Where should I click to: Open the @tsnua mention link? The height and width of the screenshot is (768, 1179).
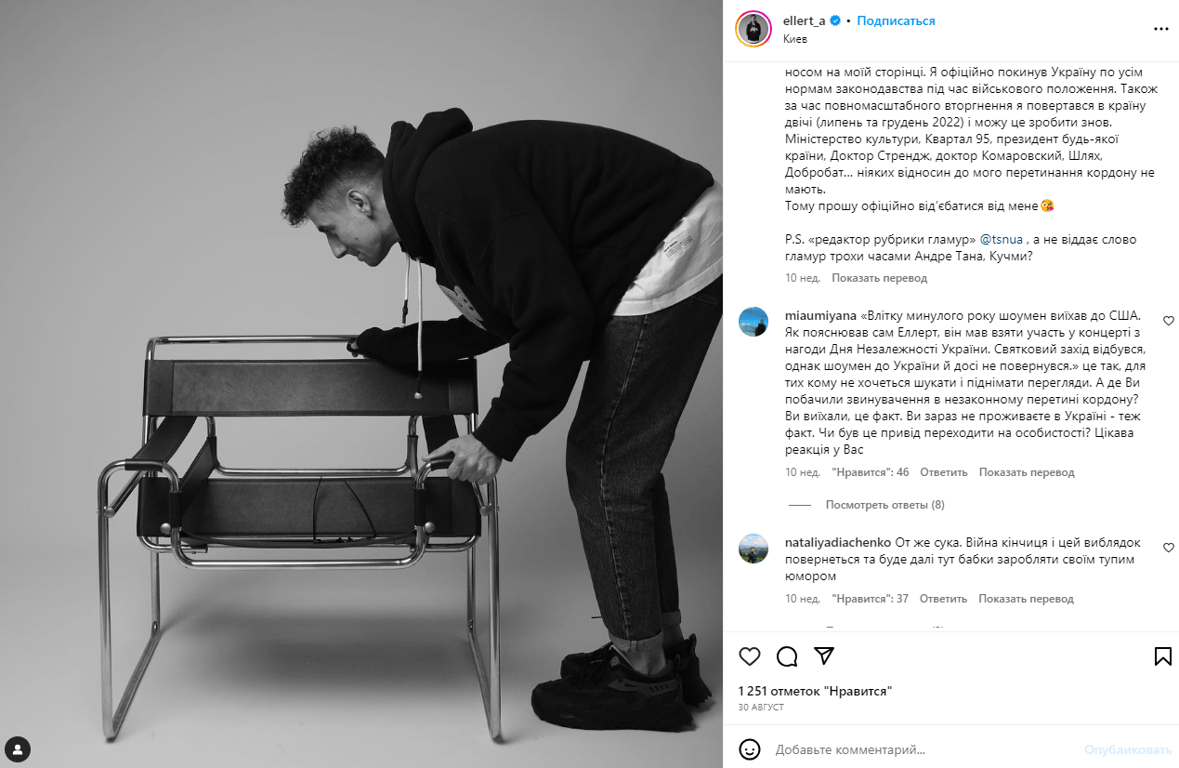pyautogui.click(x=1001, y=239)
